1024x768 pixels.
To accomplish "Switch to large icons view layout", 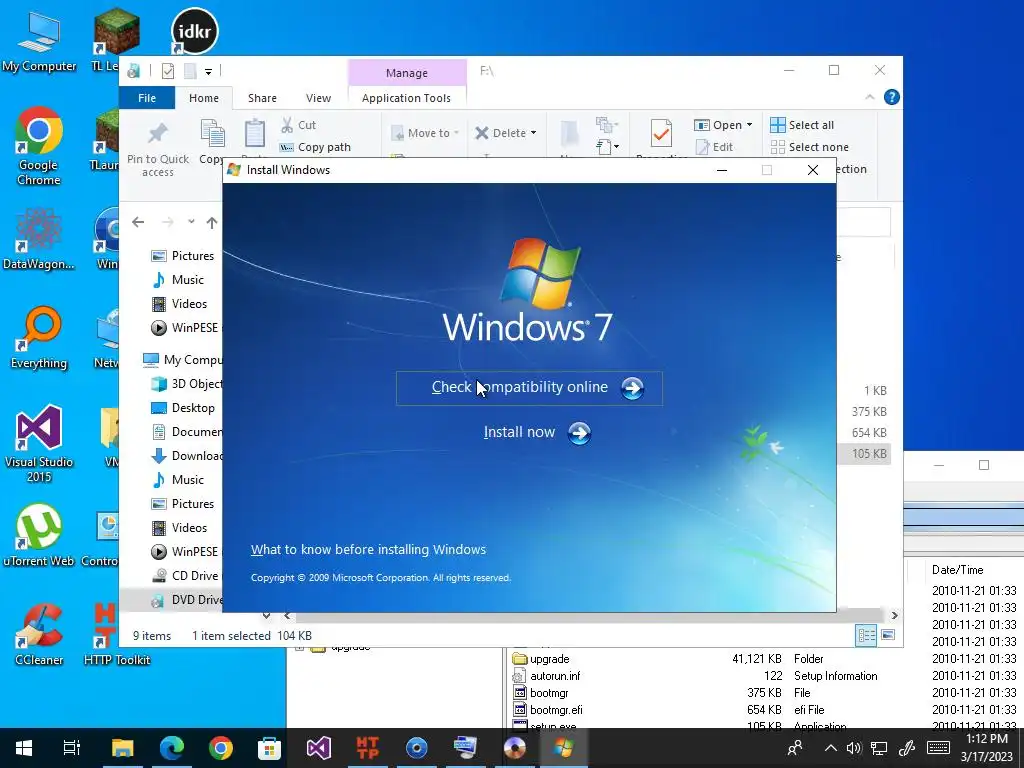I will [888, 635].
